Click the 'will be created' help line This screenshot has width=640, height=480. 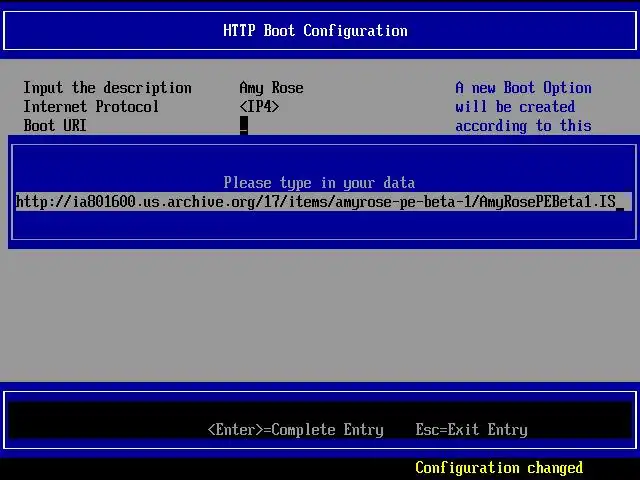515,107
